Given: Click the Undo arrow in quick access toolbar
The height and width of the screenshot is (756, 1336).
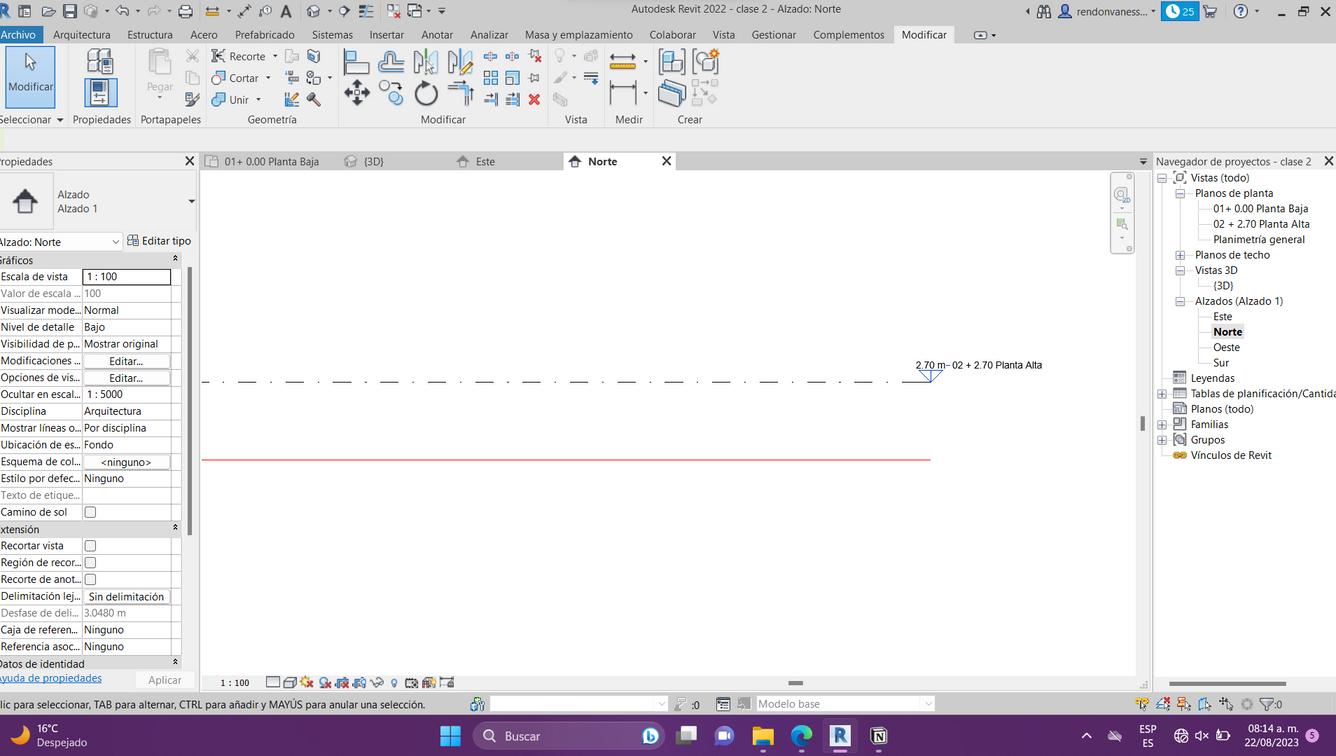Looking at the screenshot, I should click(x=122, y=11).
